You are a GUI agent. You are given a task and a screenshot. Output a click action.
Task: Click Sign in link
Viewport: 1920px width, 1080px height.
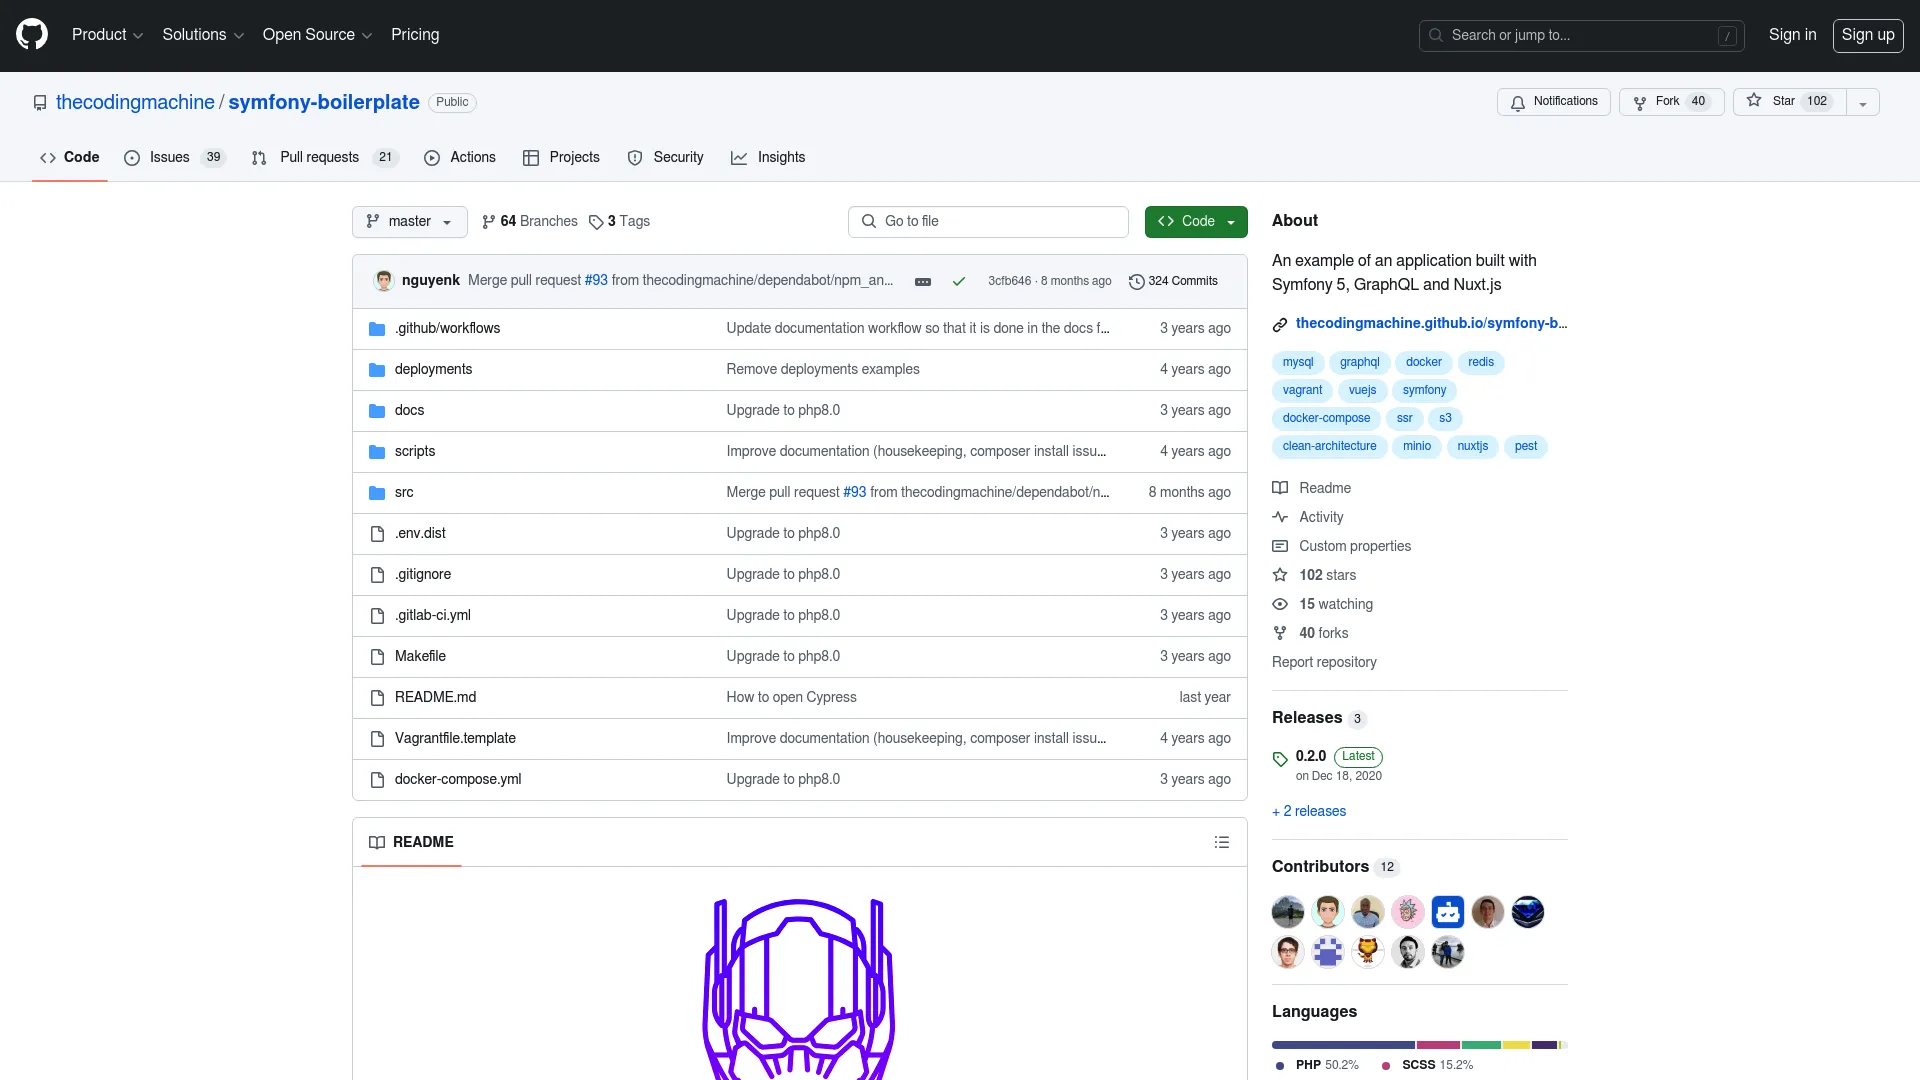(x=1792, y=35)
